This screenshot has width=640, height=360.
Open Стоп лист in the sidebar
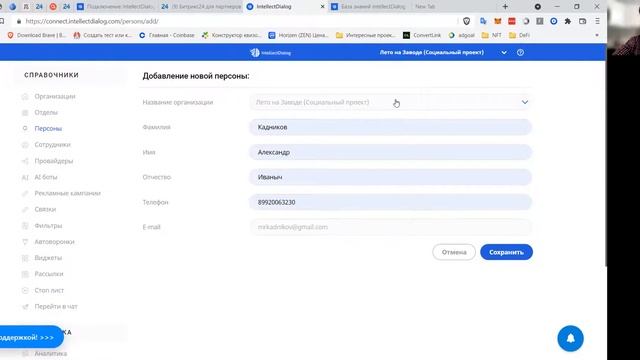(49, 290)
